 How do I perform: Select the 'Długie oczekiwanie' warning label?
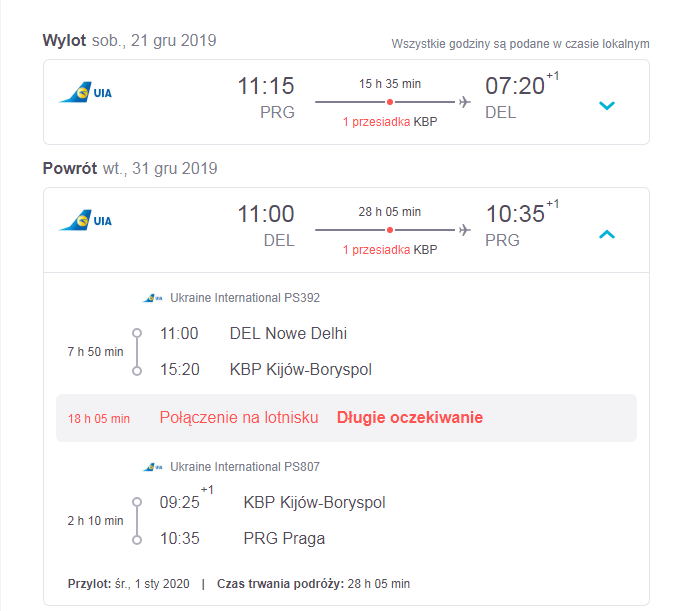(x=410, y=417)
